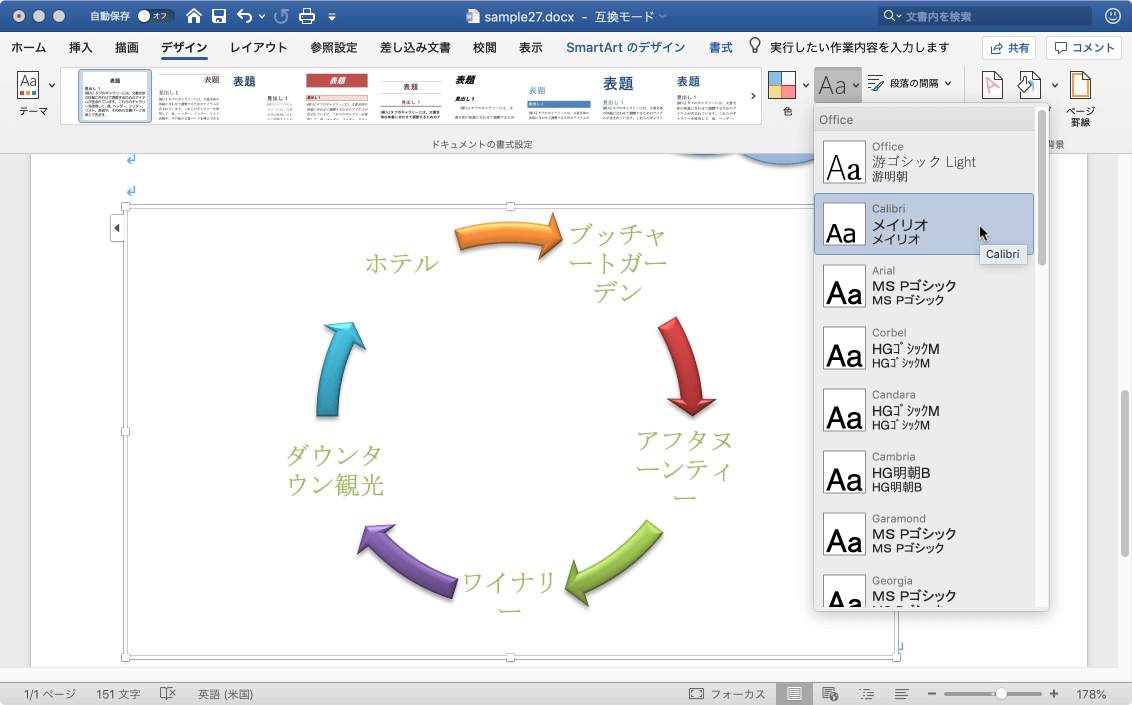Switch to the 表示 tab
This screenshot has height=705, width=1132.
click(531, 48)
